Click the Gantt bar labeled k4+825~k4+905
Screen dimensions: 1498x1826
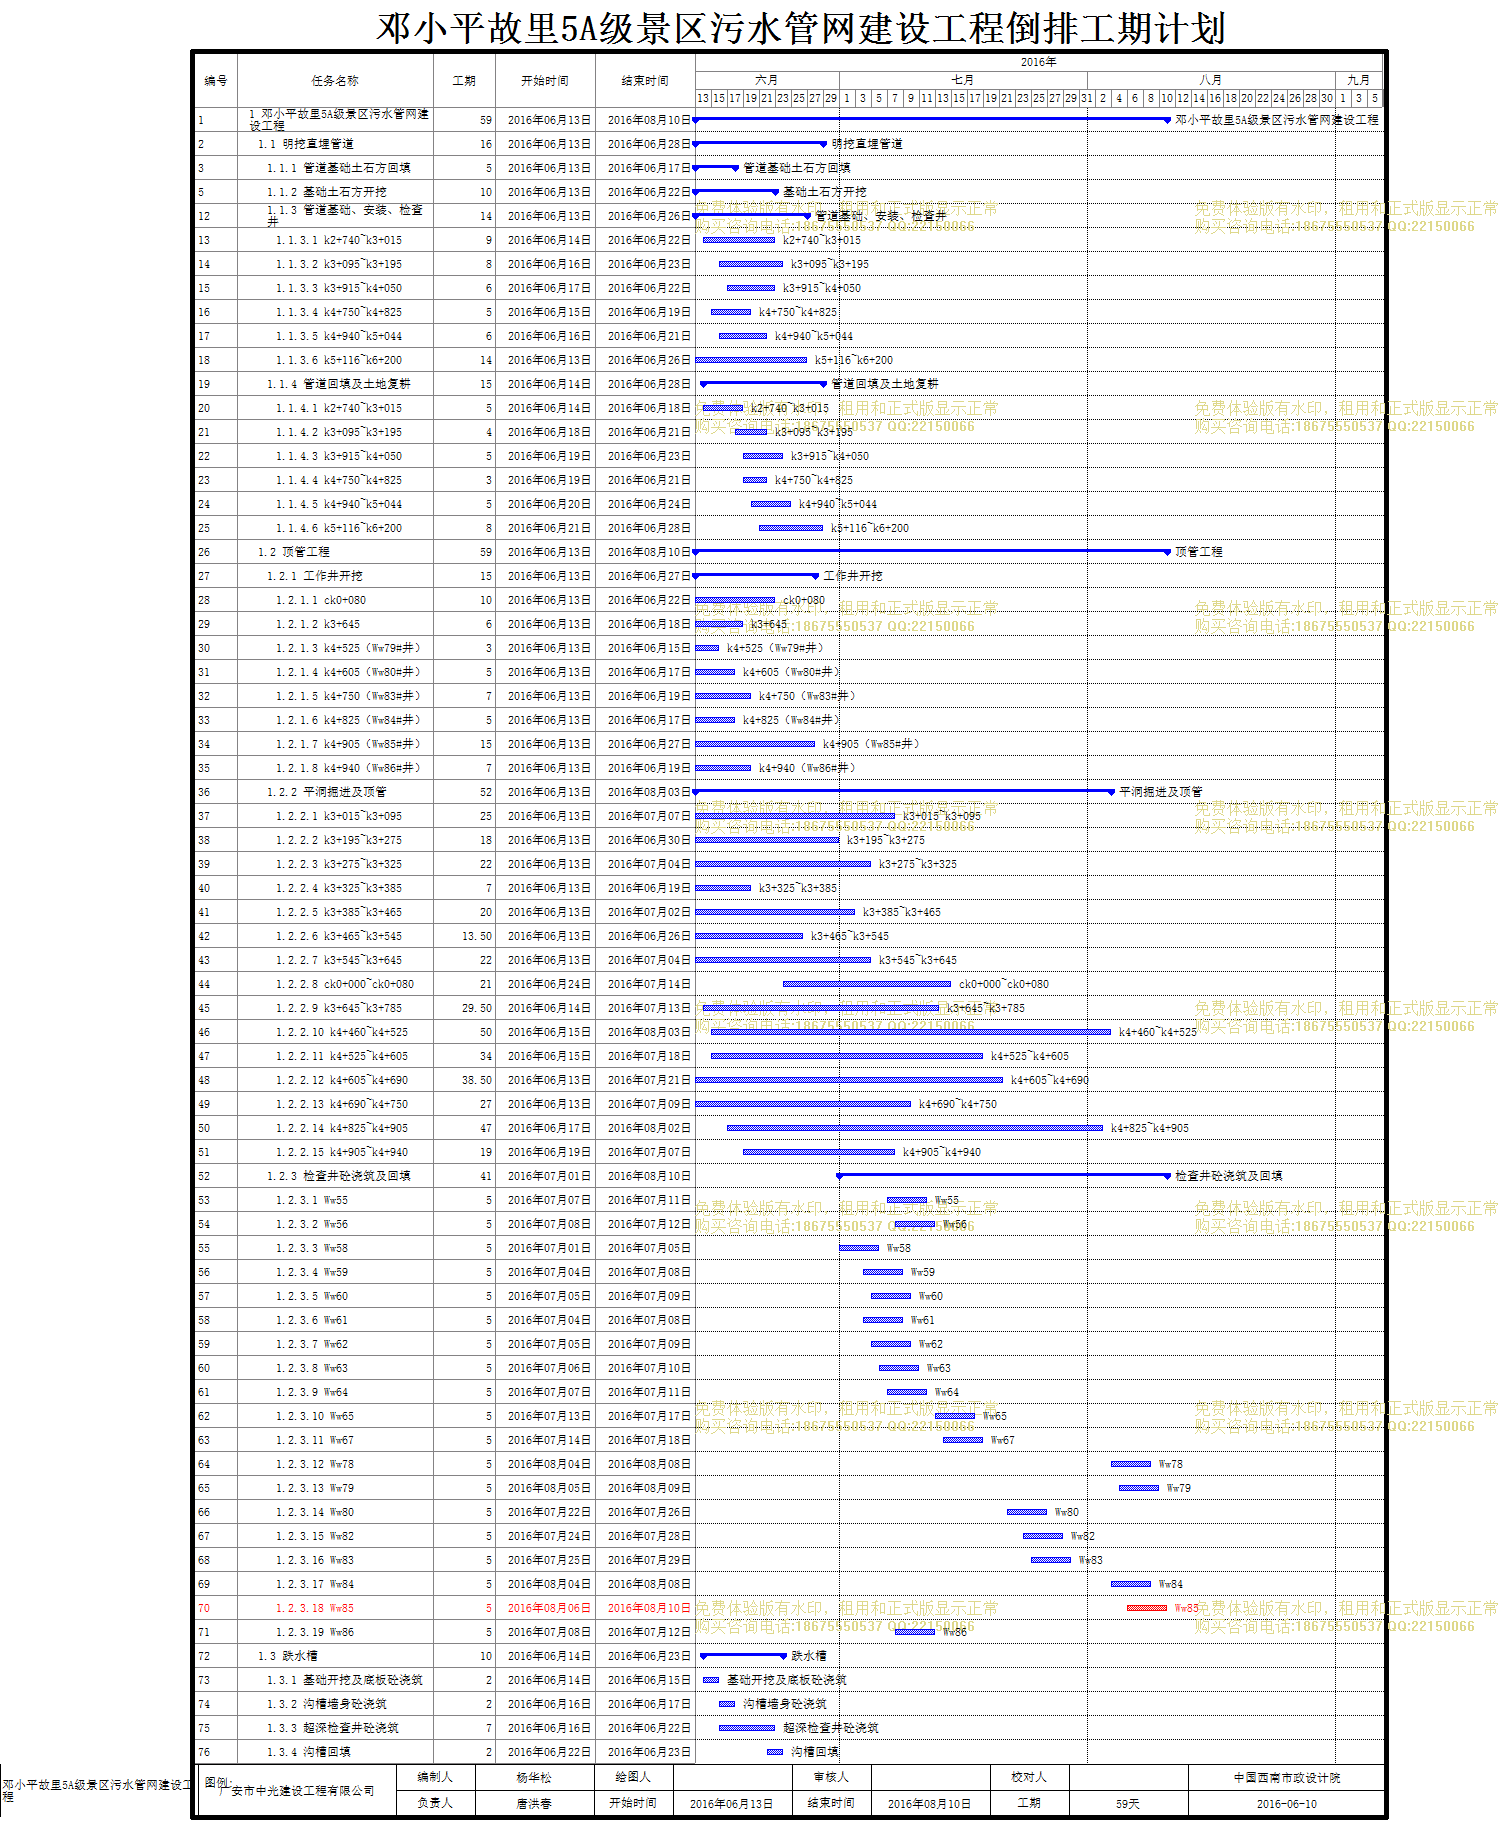pos(915,1127)
